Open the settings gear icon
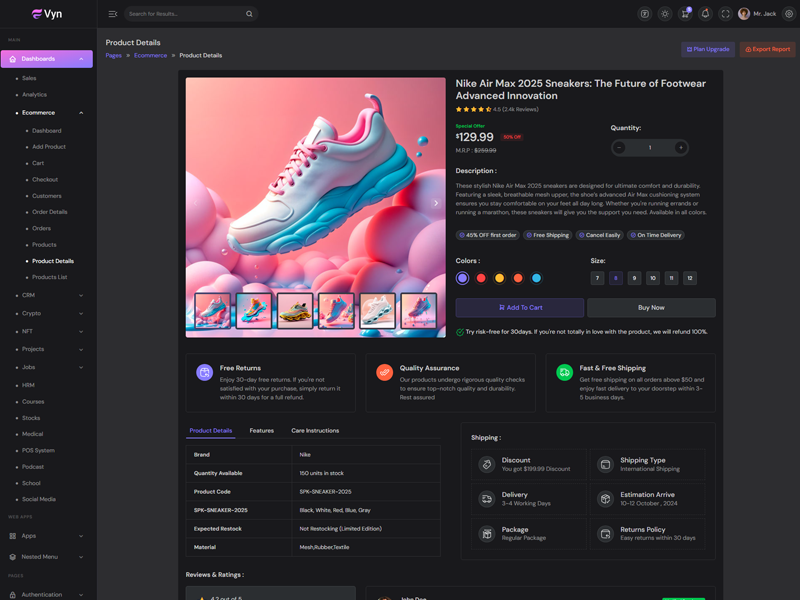 (x=789, y=14)
